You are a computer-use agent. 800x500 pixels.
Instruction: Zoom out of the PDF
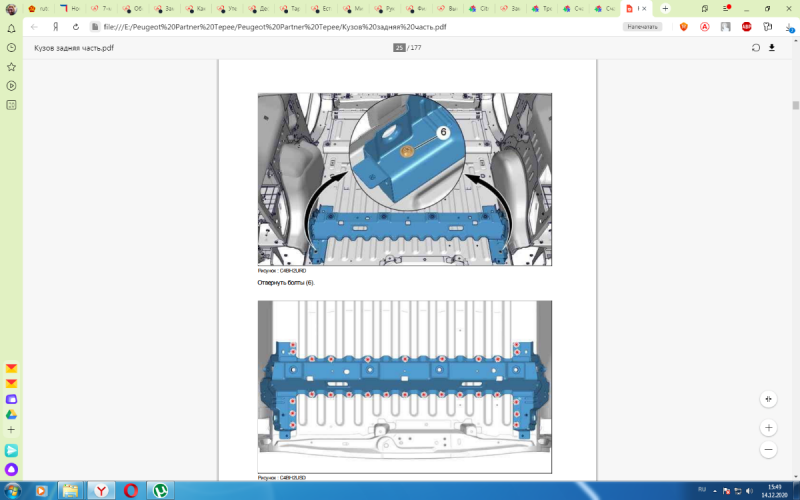pos(768,450)
